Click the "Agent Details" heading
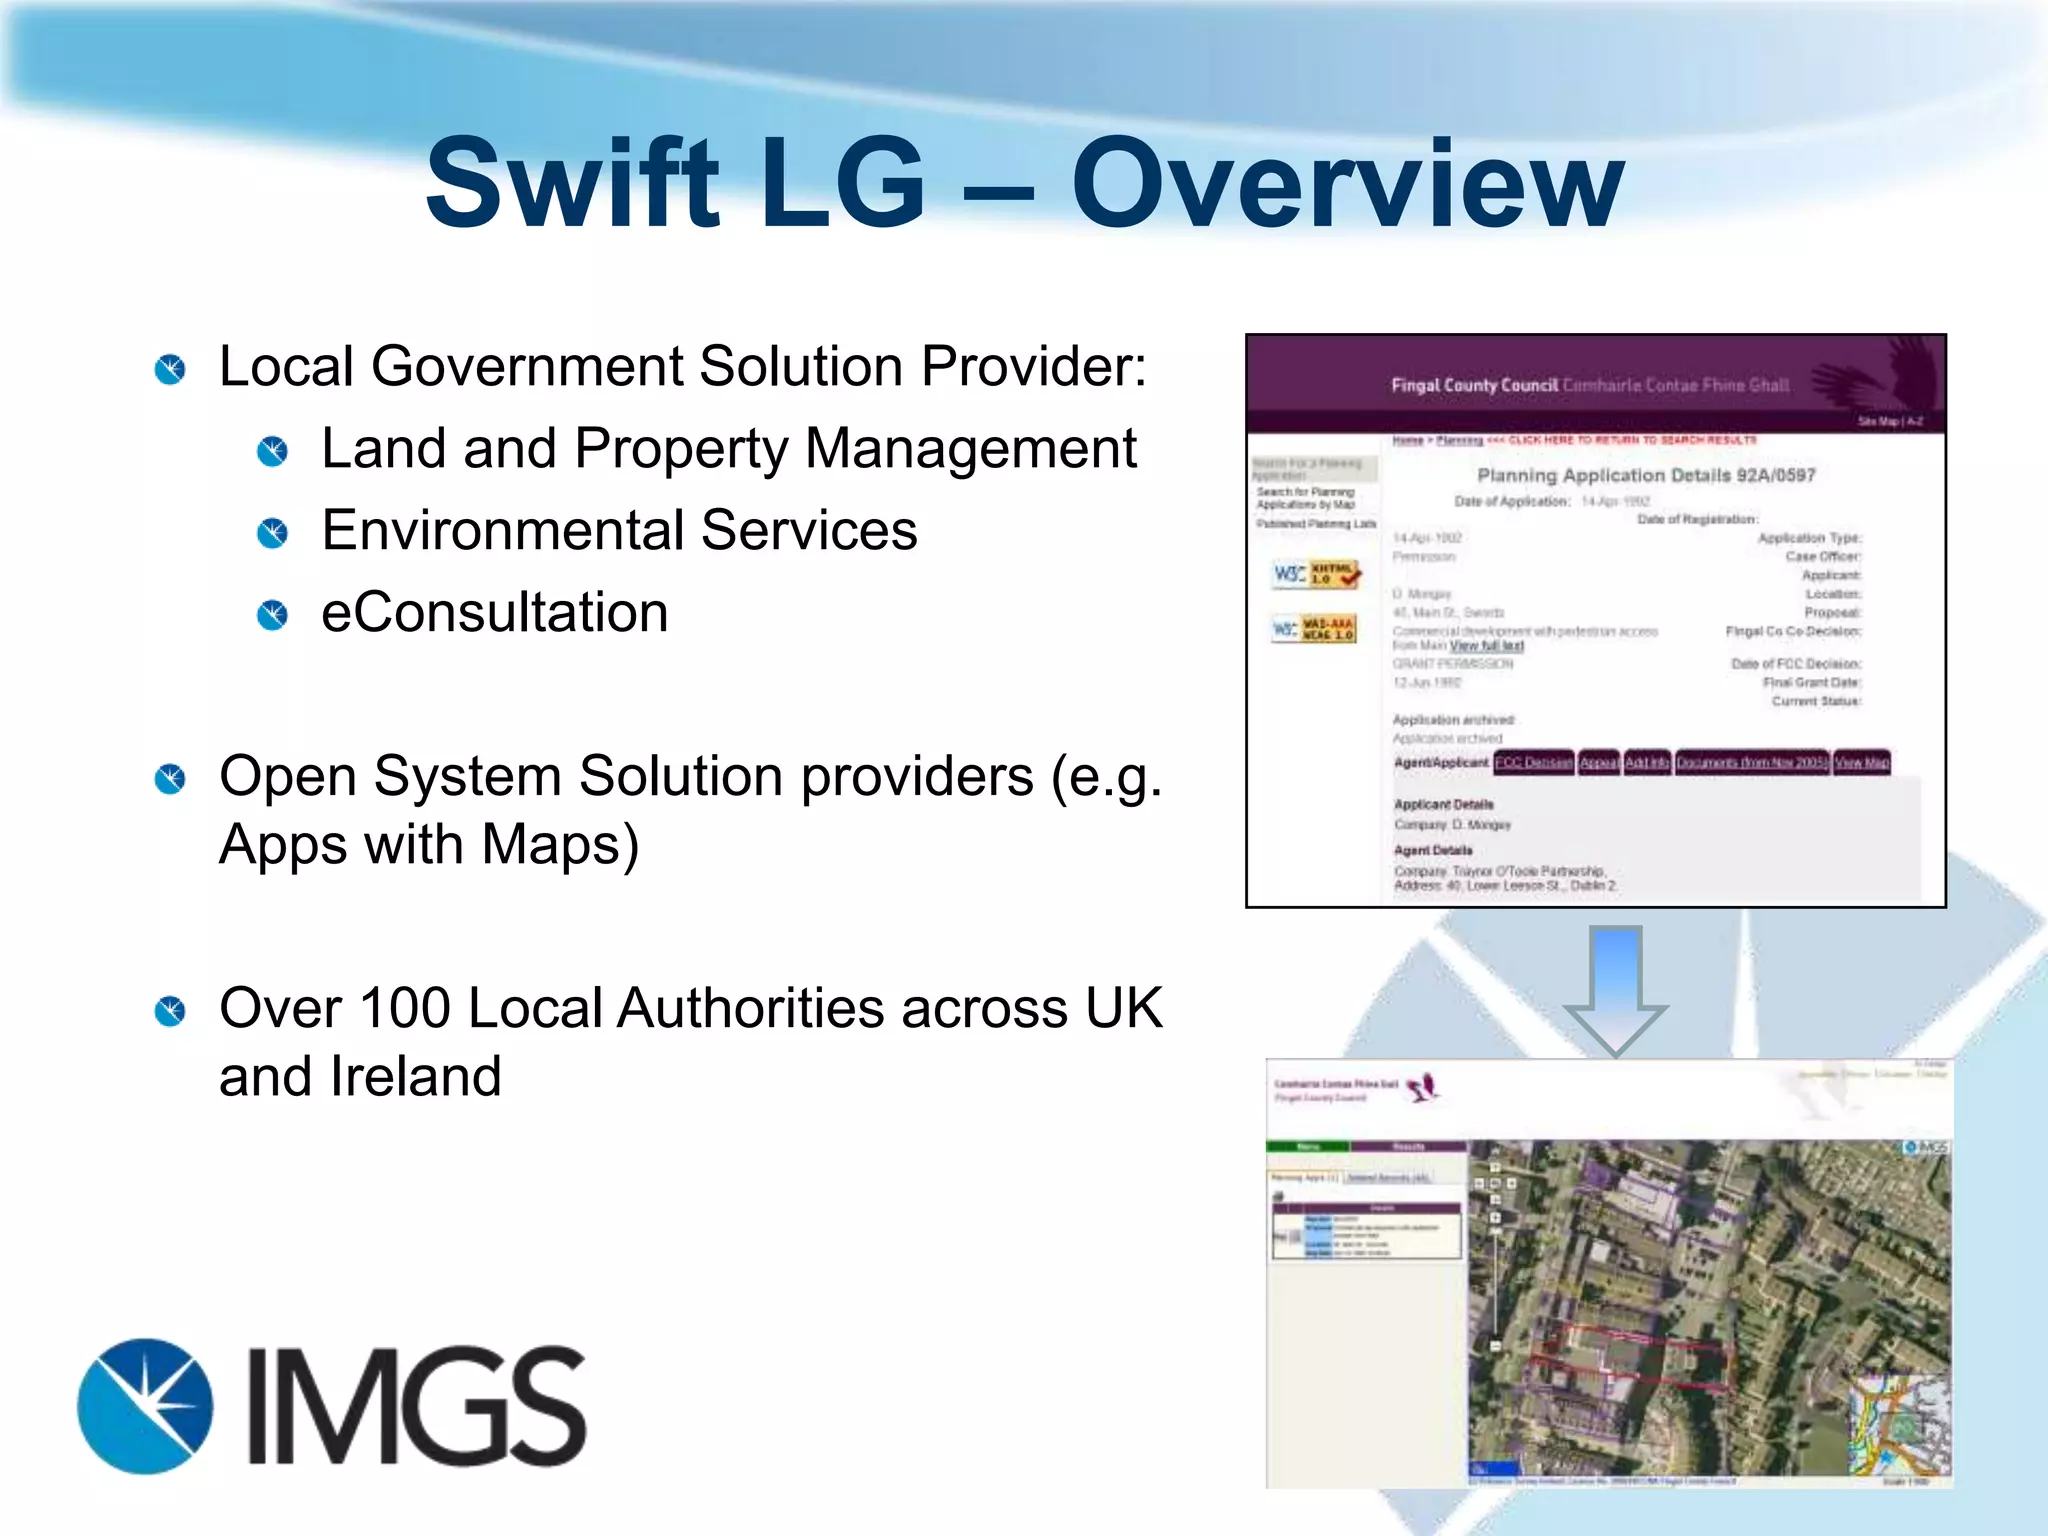The image size is (2048, 1536). [x=1433, y=850]
